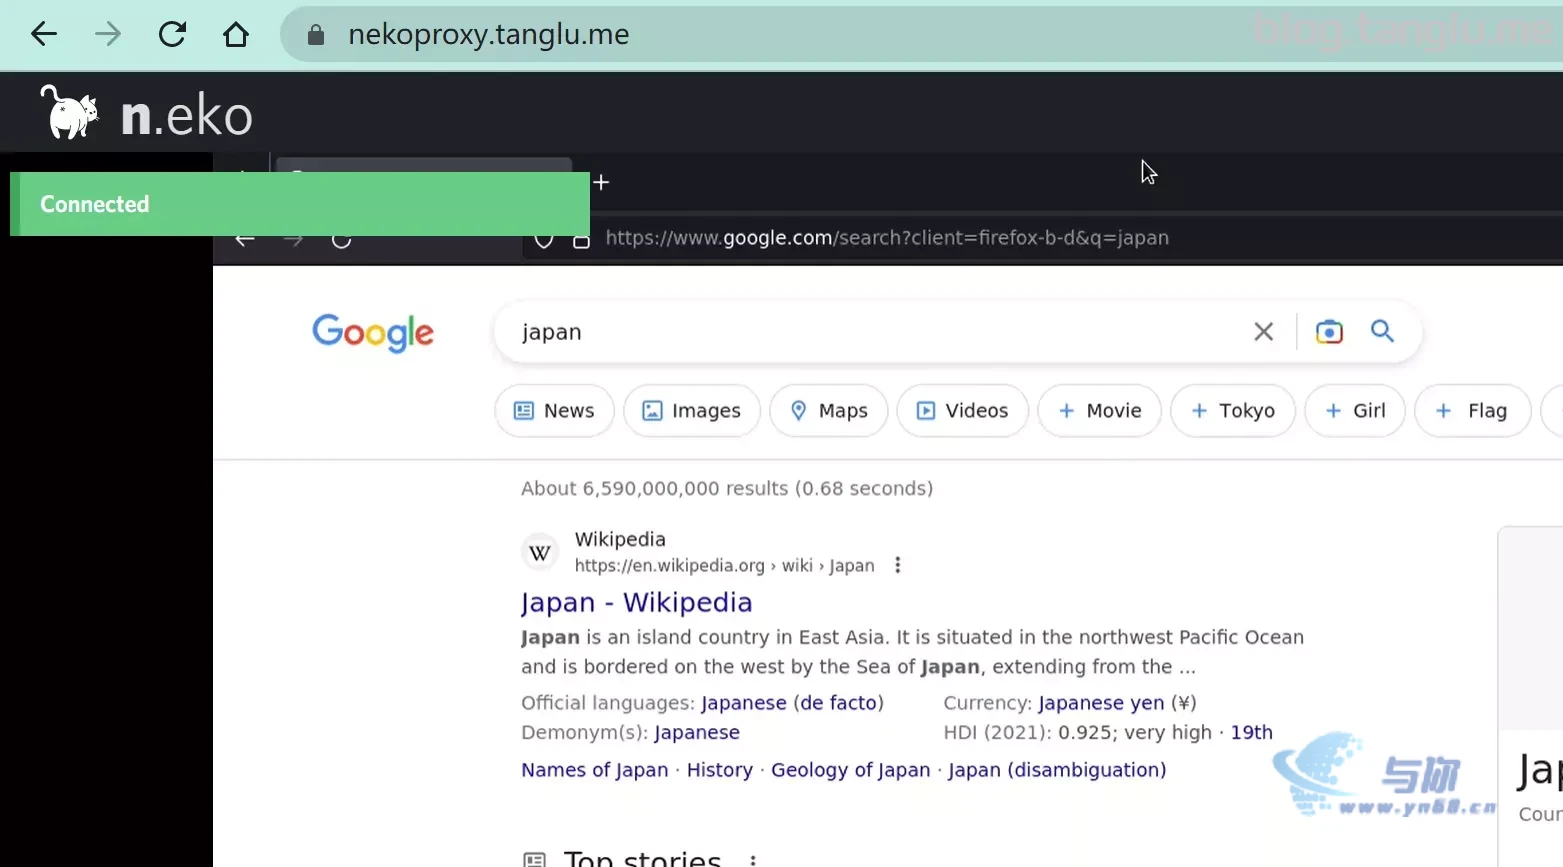Clear the search query with X
The width and height of the screenshot is (1563, 867).
[1264, 332]
